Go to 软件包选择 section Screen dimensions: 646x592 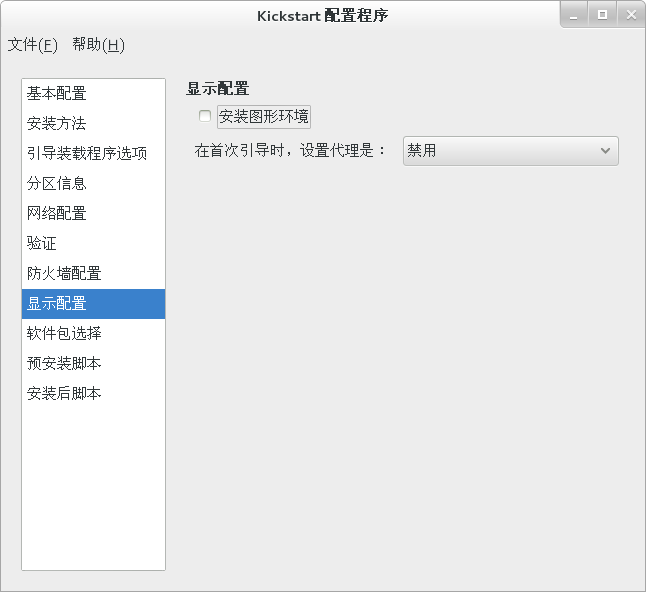point(94,333)
